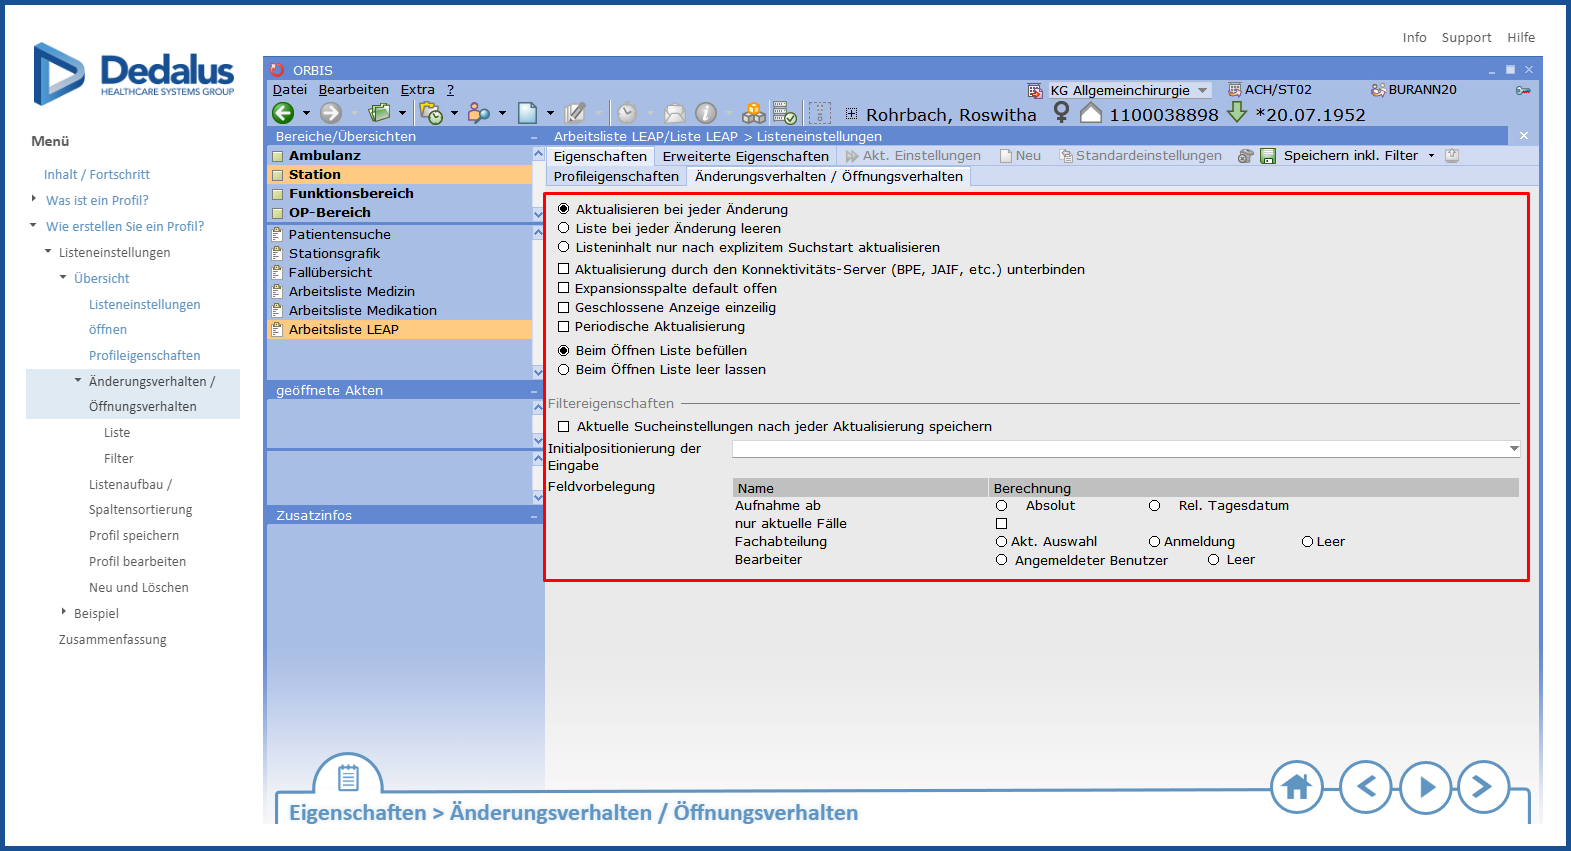This screenshot has height=851, width=1571.
Task: Click the blank document icon in toolbar
Action: (527, 114)
